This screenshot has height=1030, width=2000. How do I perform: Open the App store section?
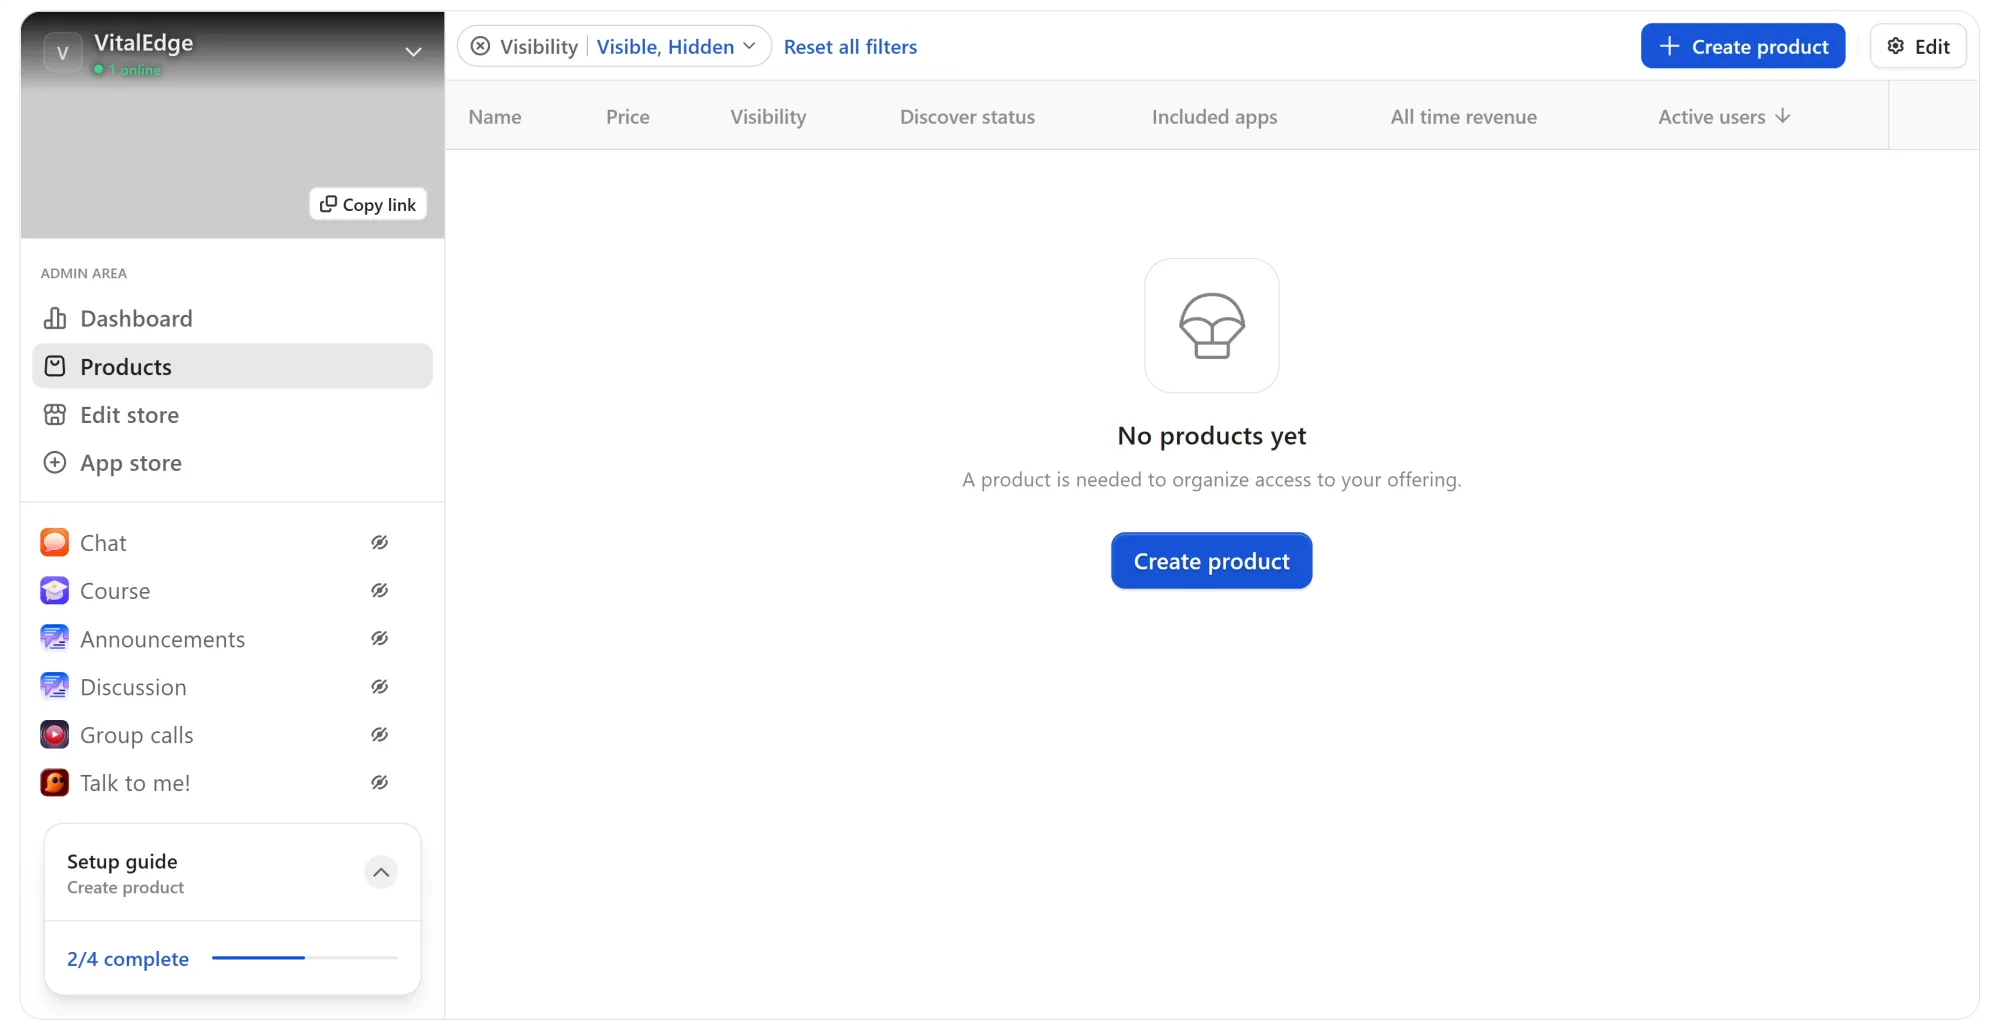click(x=232, y=463)
